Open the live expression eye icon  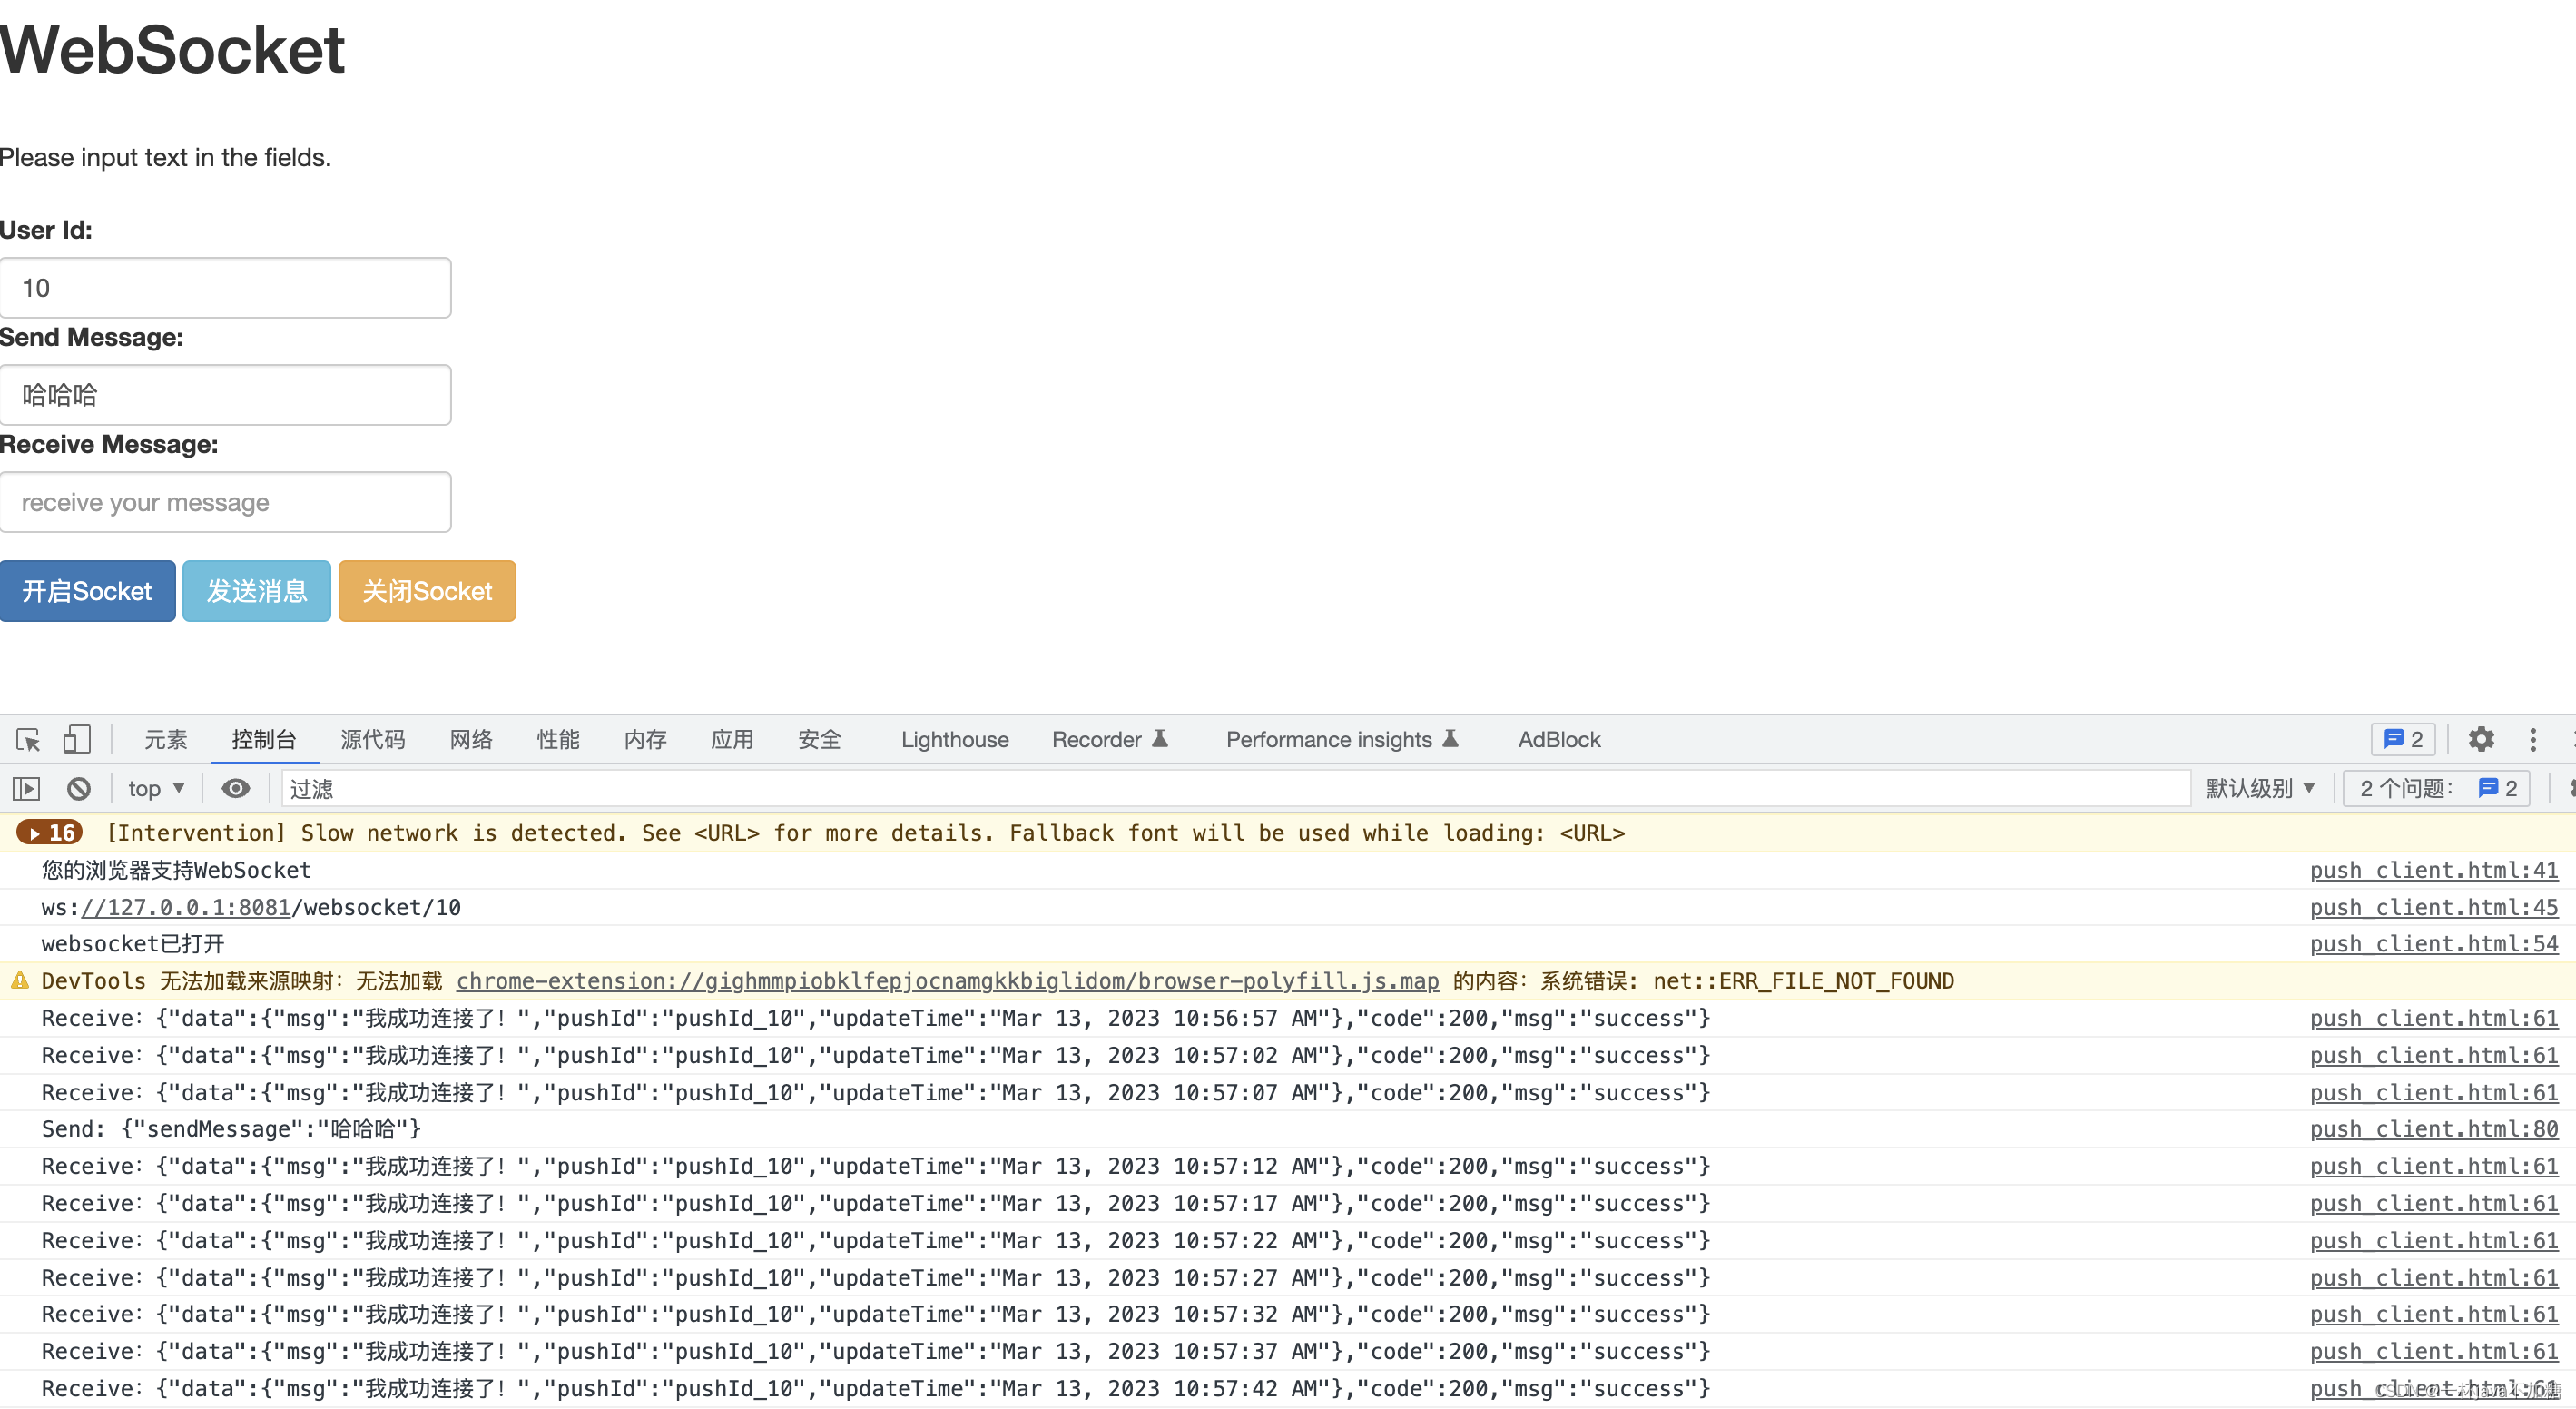tap(236, 789)
